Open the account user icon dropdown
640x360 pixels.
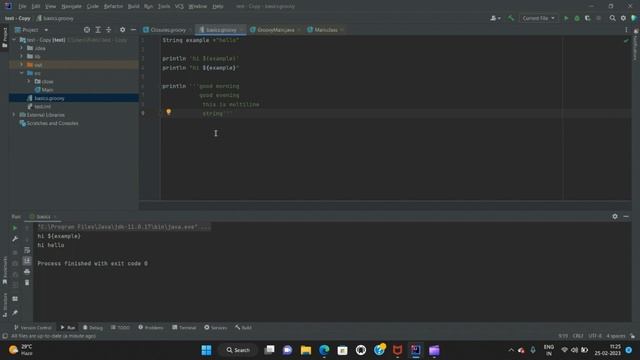tap(496, 18)
